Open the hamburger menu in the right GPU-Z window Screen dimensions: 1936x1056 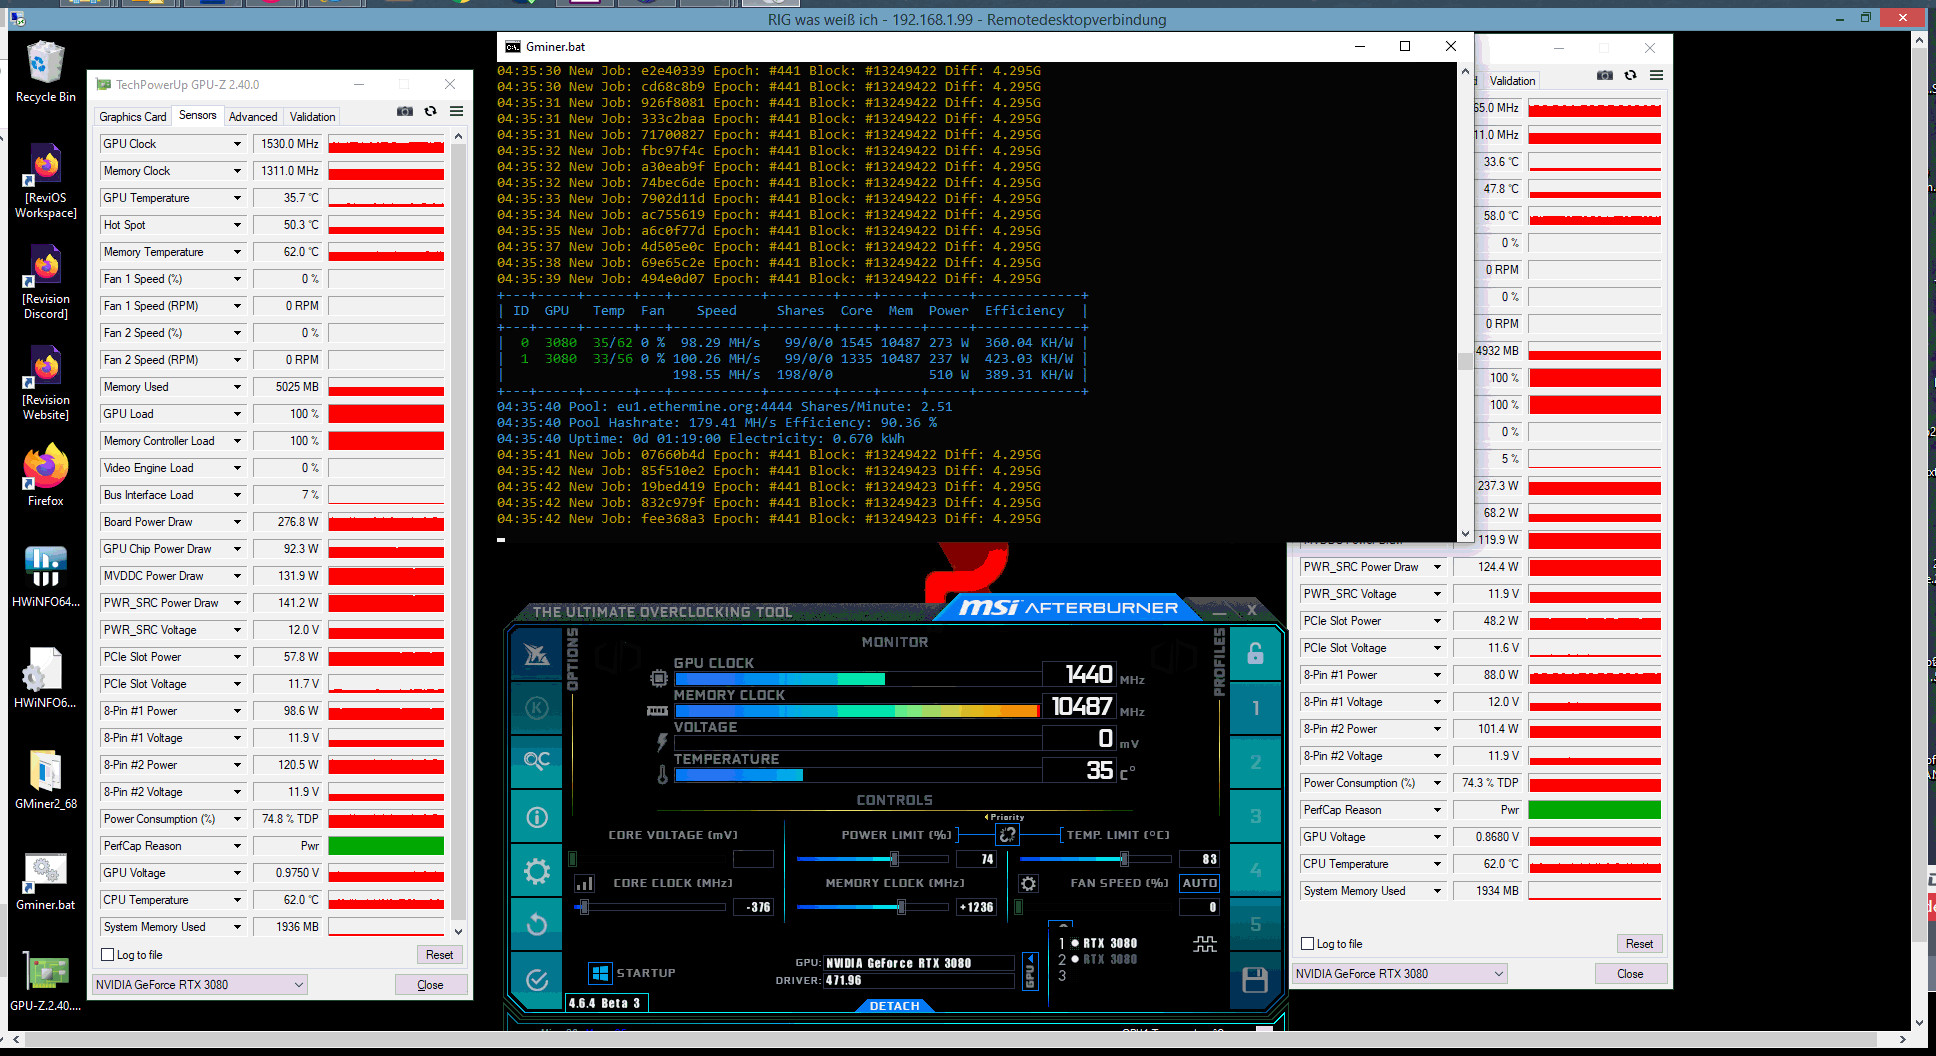point(1656,75)
